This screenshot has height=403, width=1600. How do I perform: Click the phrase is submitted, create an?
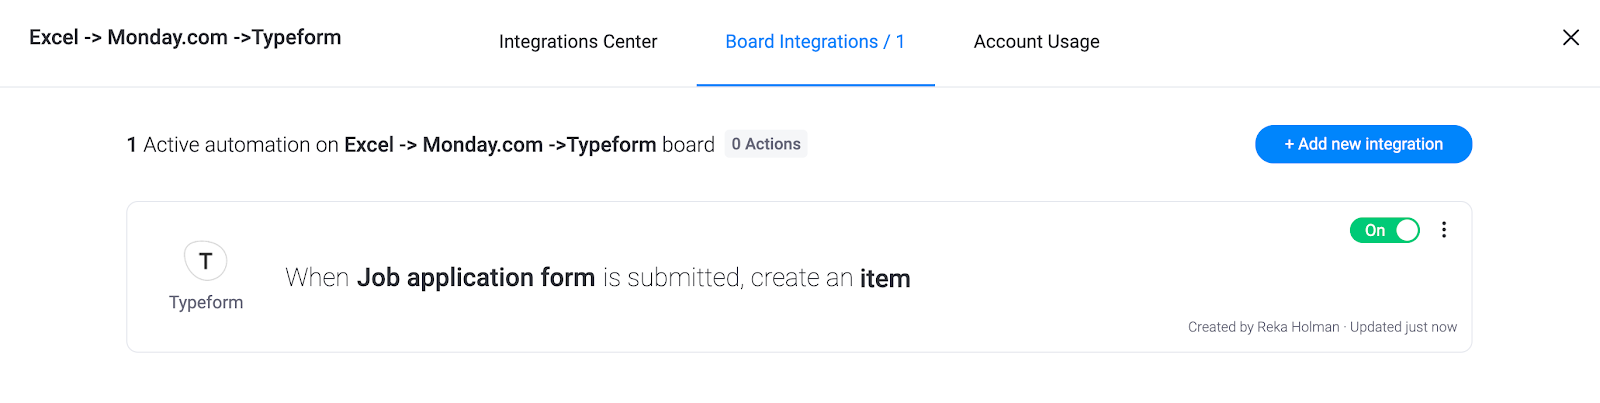[728, 277]
